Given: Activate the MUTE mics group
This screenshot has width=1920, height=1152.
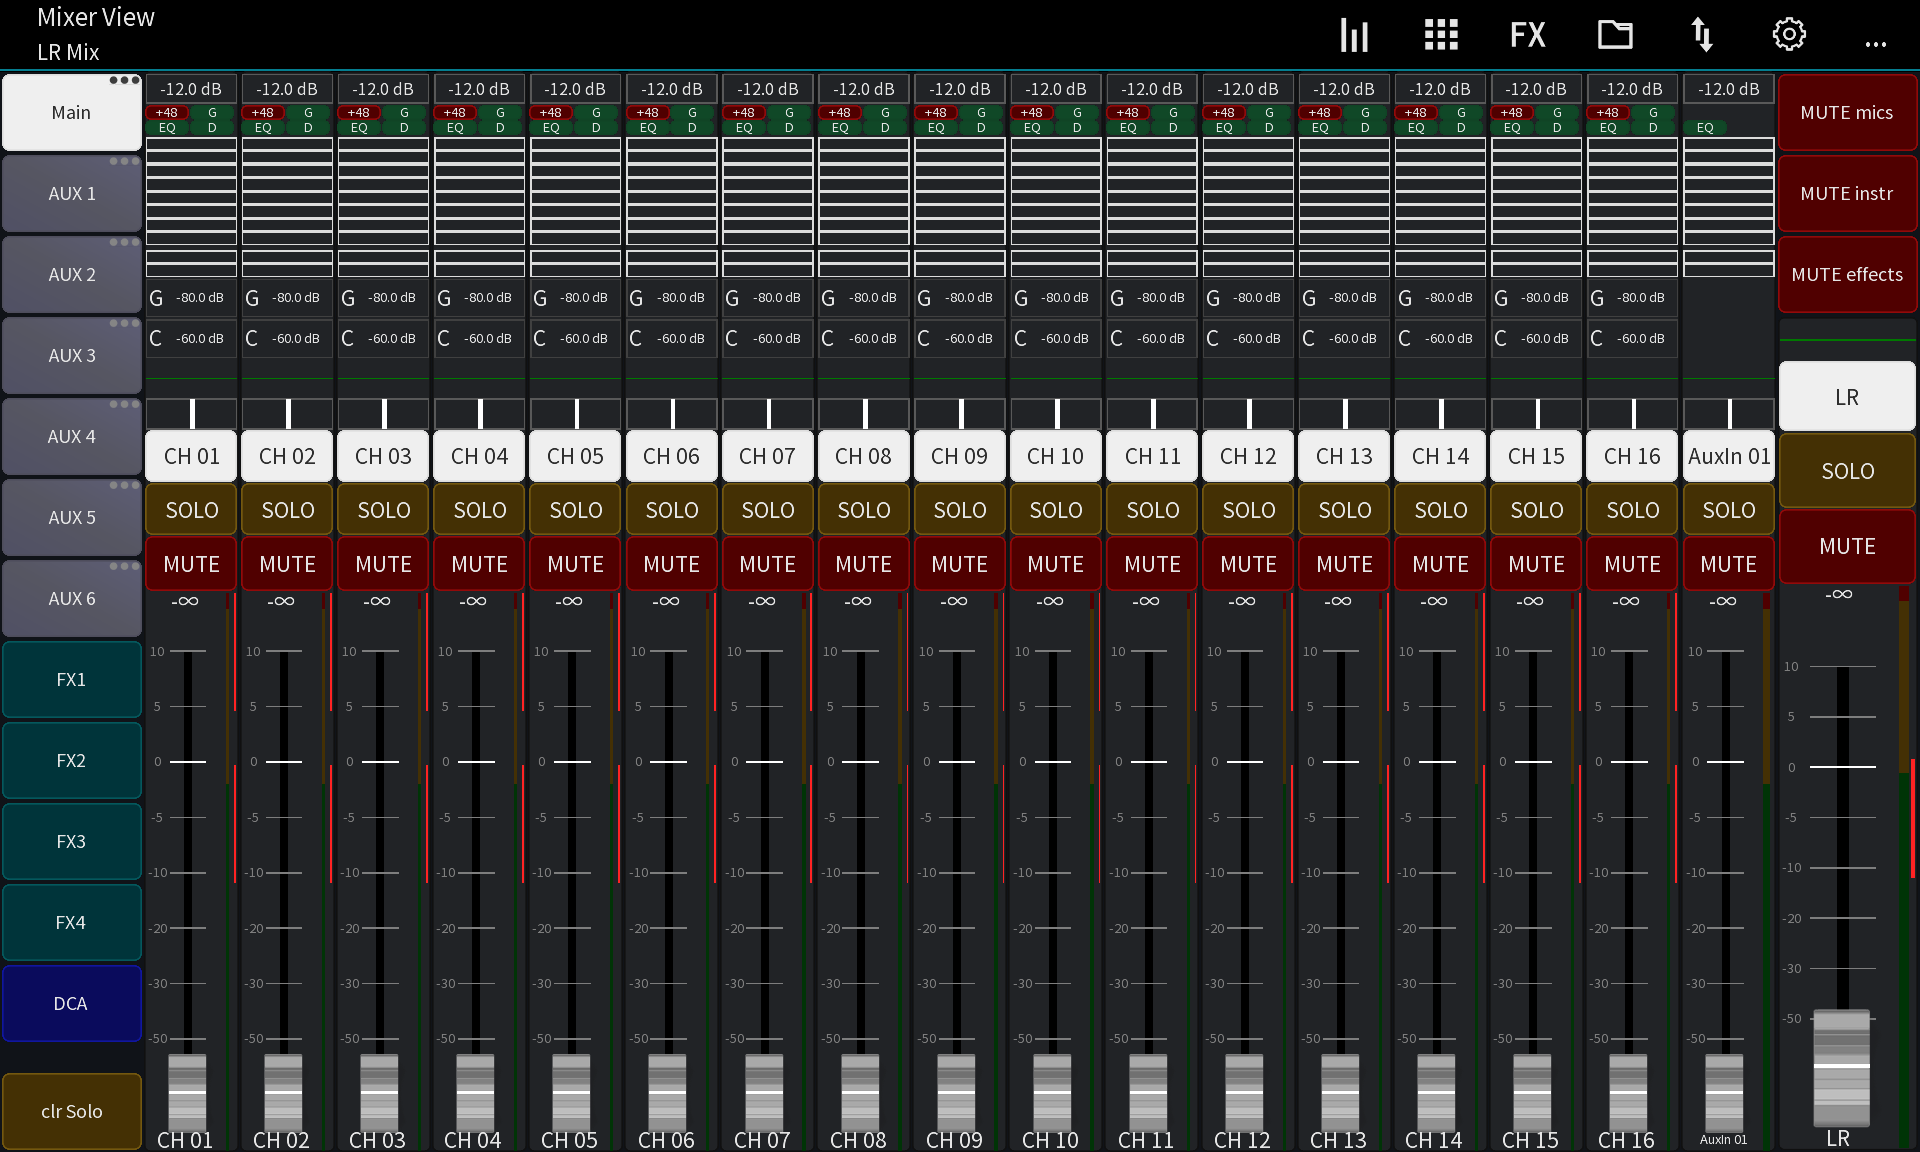Looking at the screenshot, I should click(1846, 112).
